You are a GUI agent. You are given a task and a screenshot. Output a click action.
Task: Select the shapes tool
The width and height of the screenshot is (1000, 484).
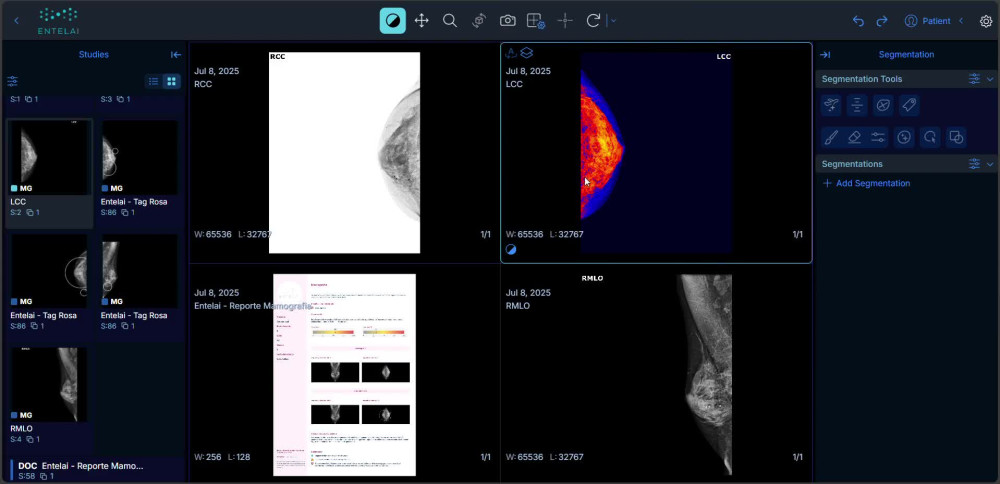click(955, 137)
